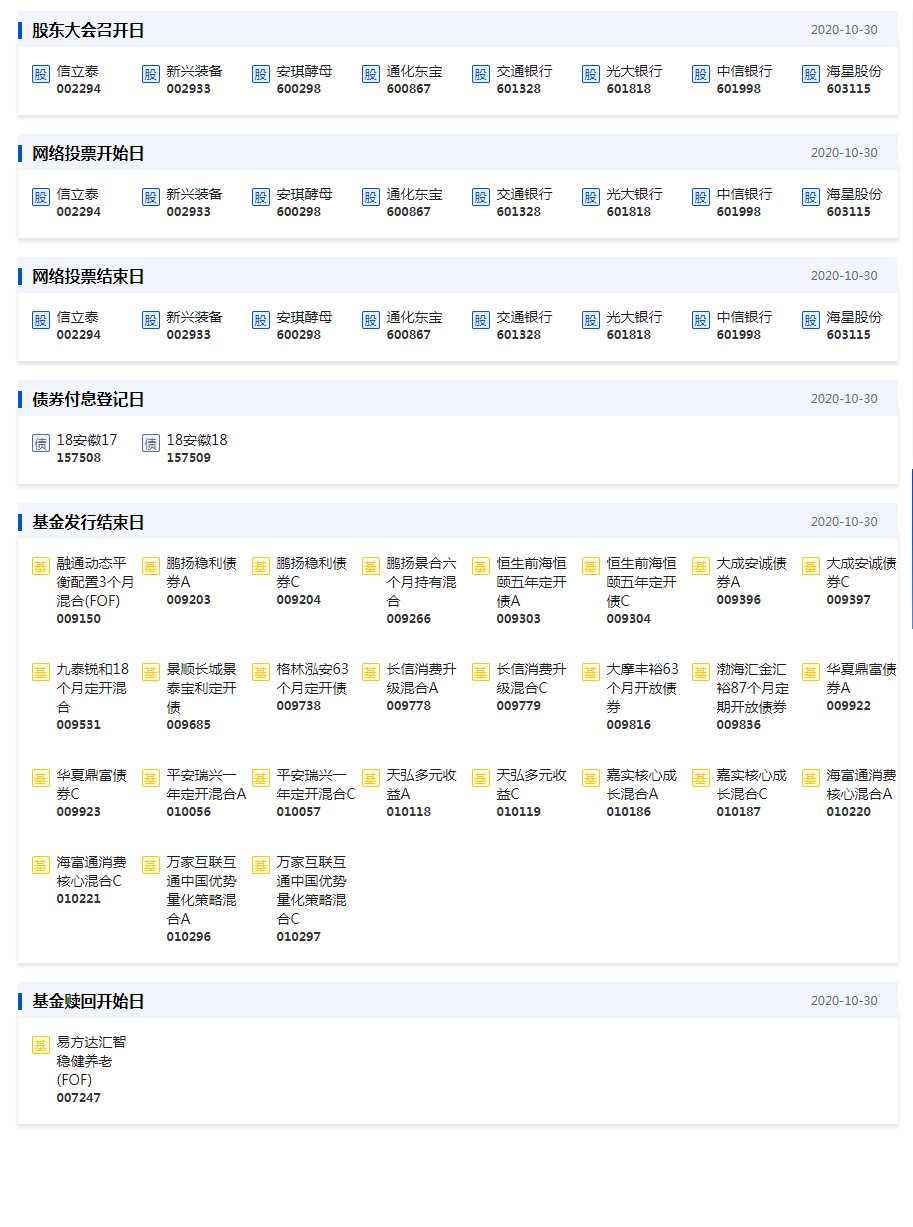Open 安琪酵母 under 股东大会召开日
The width and height of the screenshot is (913, 1227).
(304, 72)
